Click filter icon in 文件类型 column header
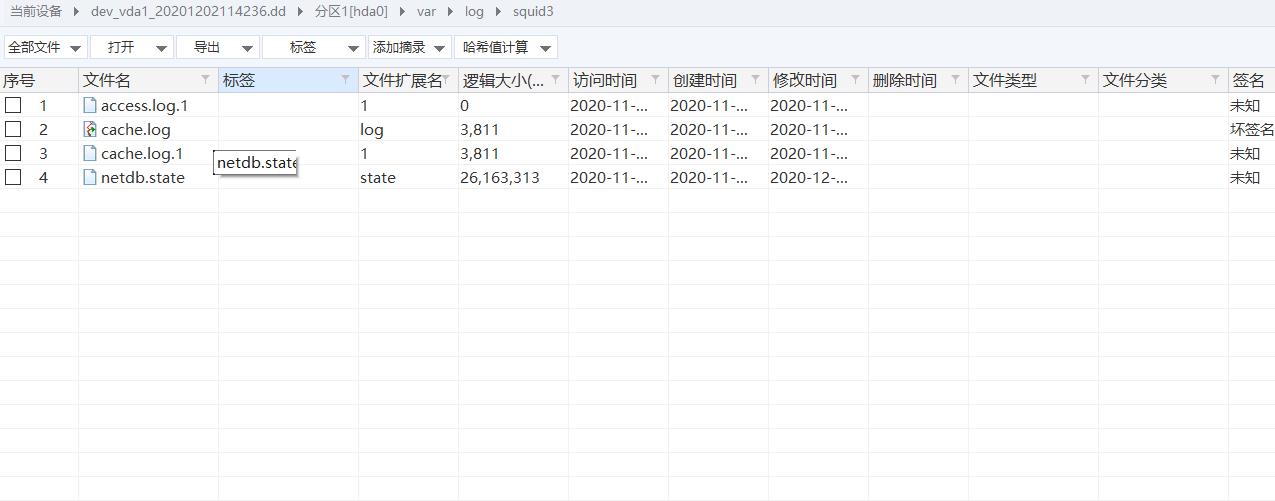This screenshot has width=1275, height=501. point(1085,80)
